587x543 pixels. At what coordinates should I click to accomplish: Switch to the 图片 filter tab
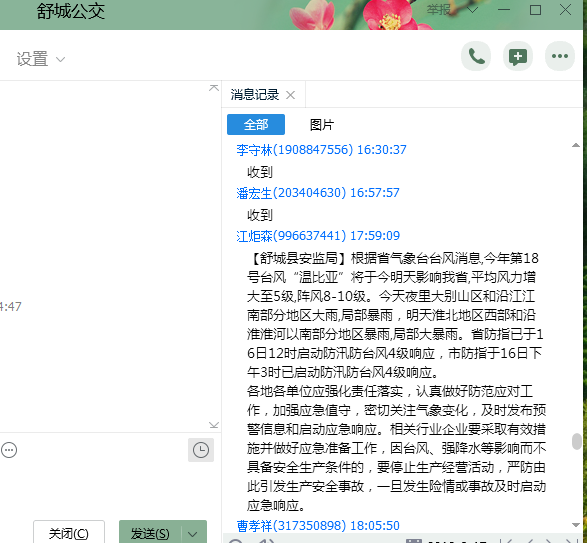tap(322, 125)
